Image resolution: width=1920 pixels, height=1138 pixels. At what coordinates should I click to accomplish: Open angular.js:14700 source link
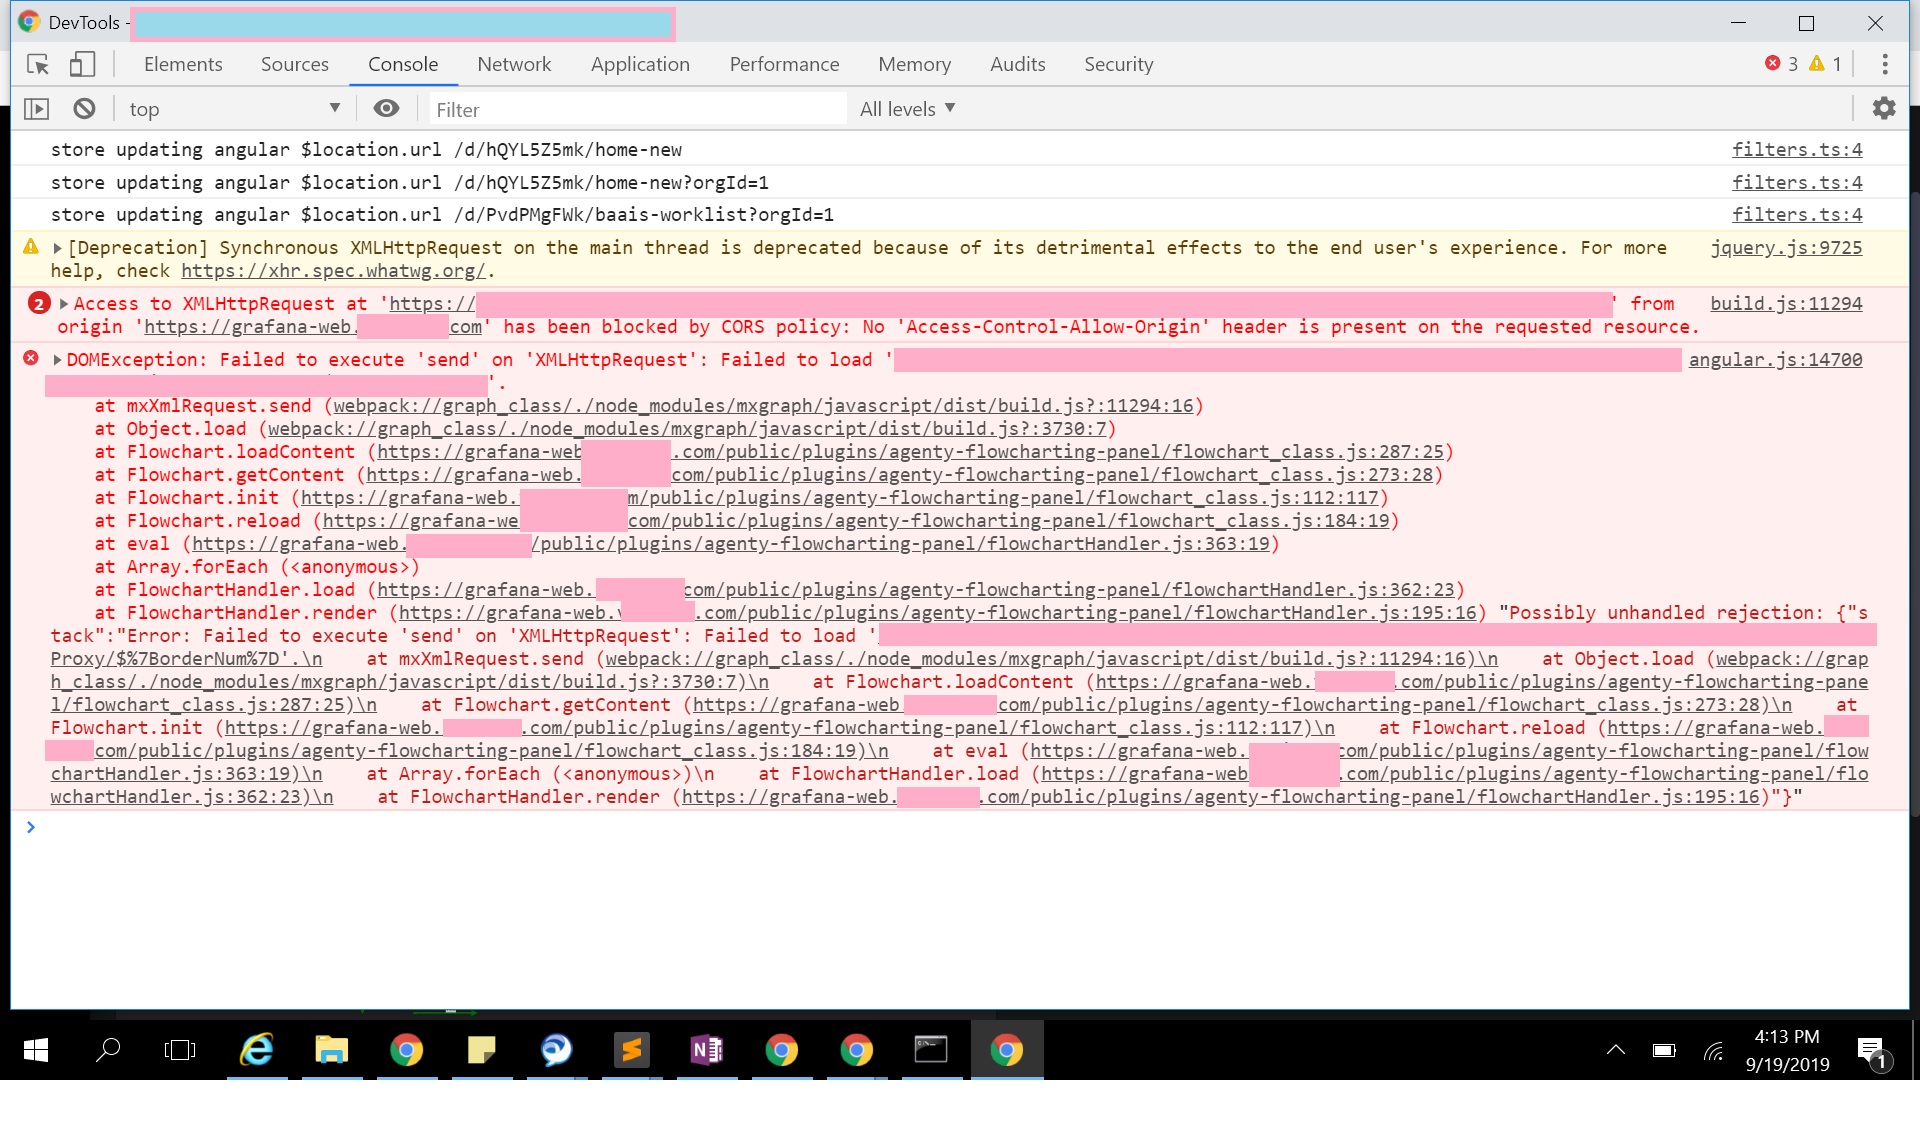coord(1778,359)
